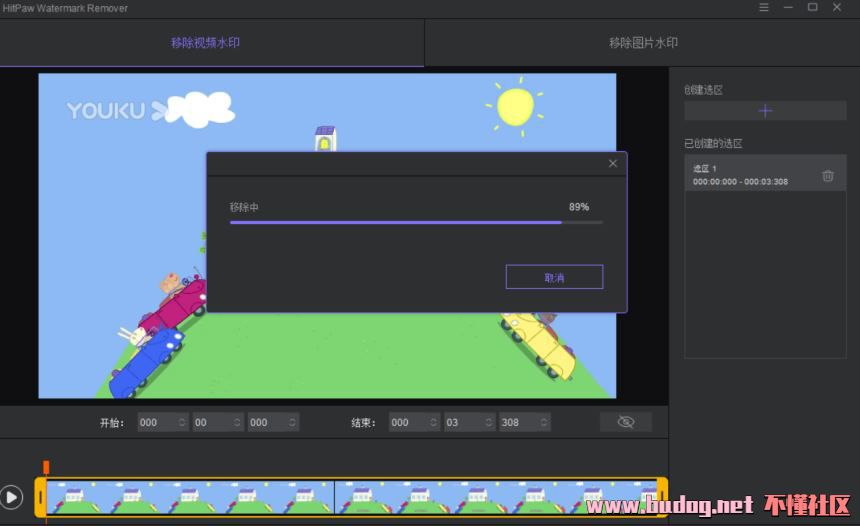Close the removal progress dialog
Image resolution: width=860 pixels, height=526 pixels.
tap(613, 163)
